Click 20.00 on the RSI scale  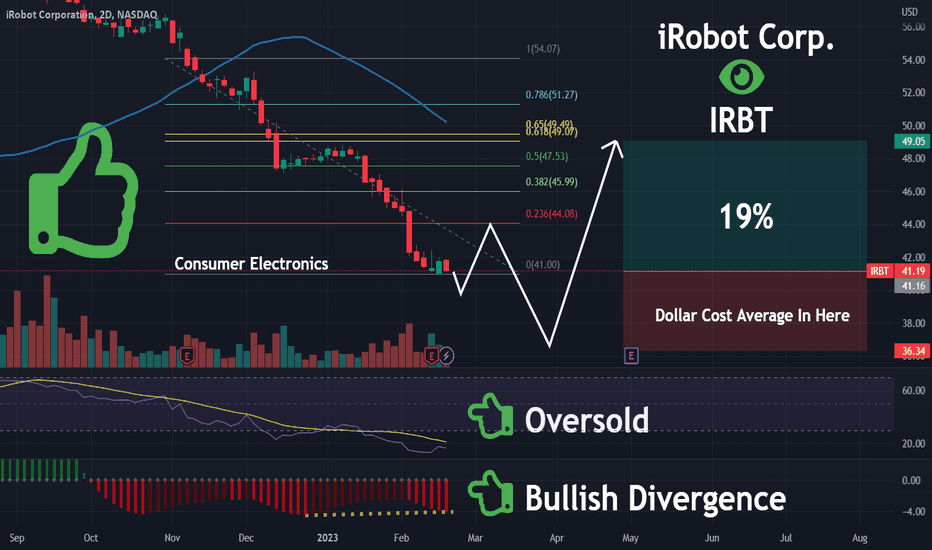(914, 443)
